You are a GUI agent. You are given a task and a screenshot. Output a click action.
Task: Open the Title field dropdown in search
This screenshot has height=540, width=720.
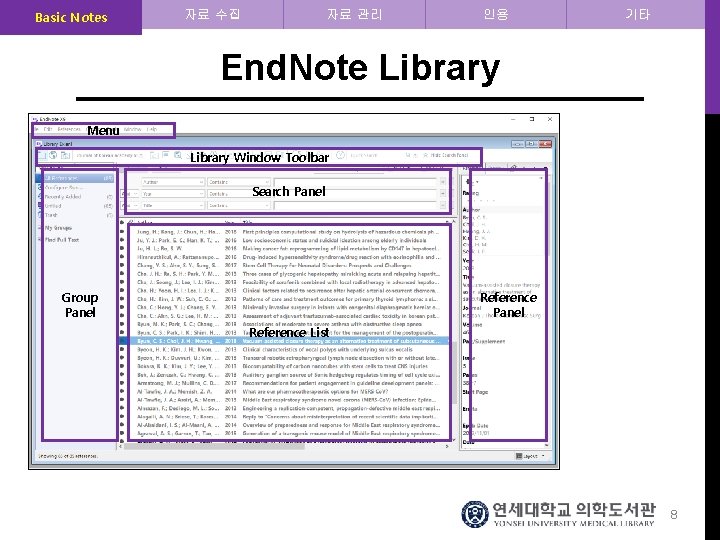pos(173,206)
